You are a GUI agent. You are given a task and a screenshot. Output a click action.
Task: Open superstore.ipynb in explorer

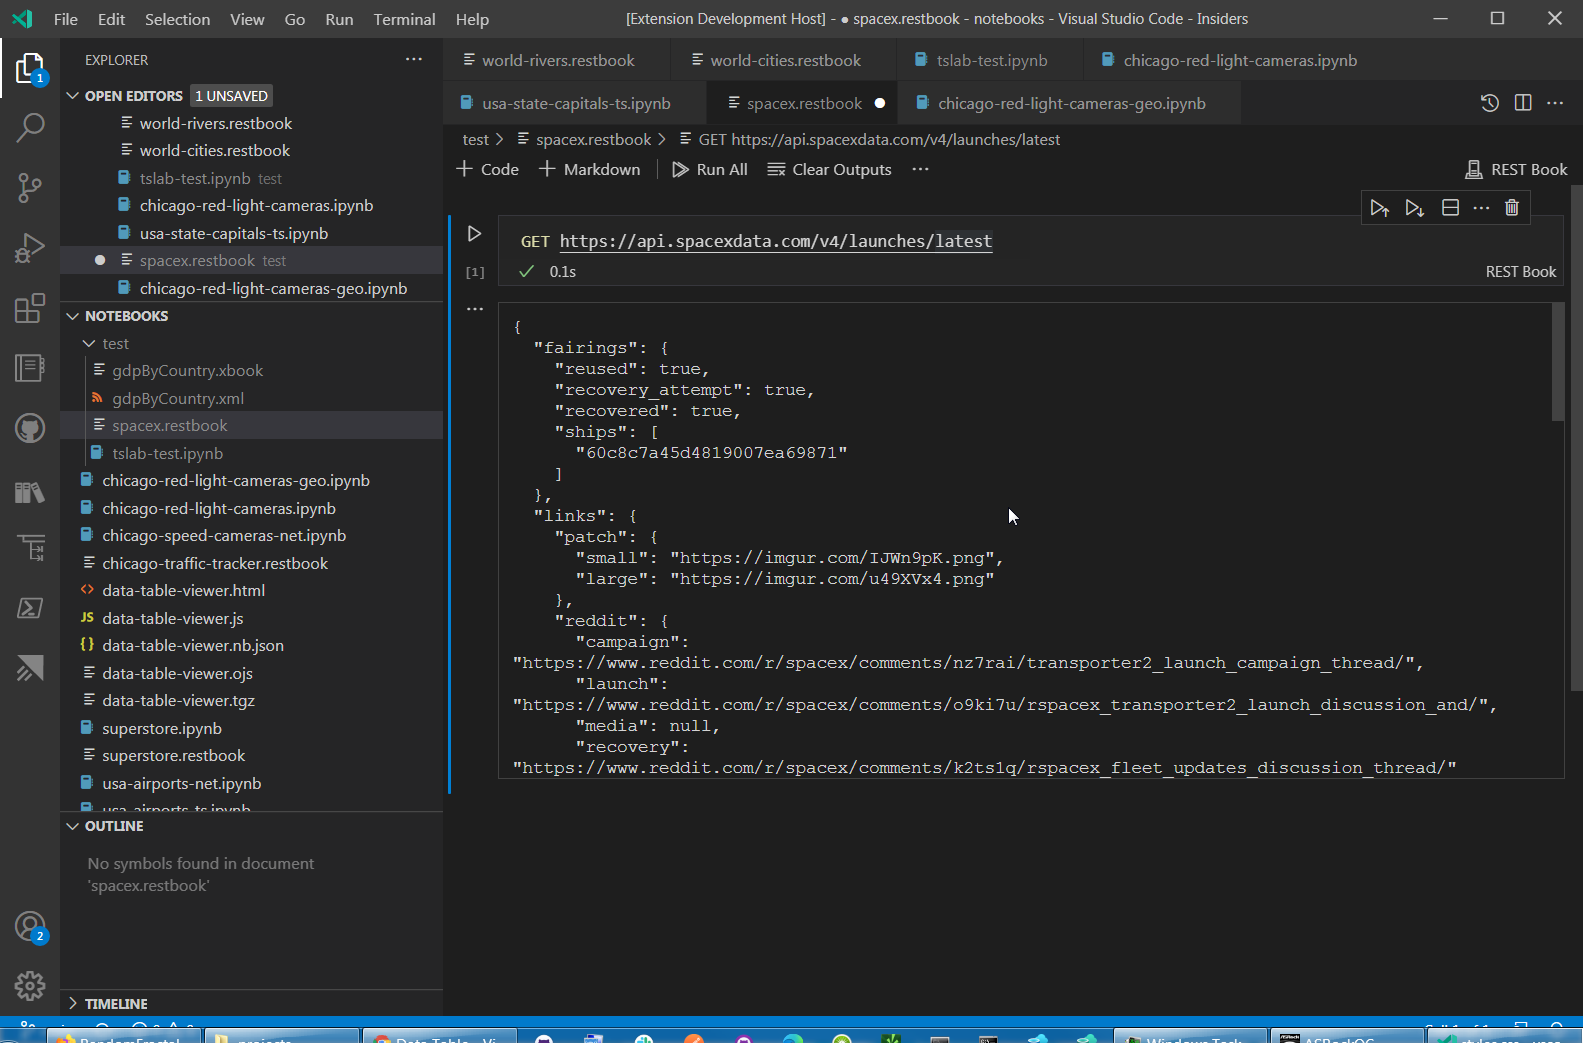(x=162, y=729)
